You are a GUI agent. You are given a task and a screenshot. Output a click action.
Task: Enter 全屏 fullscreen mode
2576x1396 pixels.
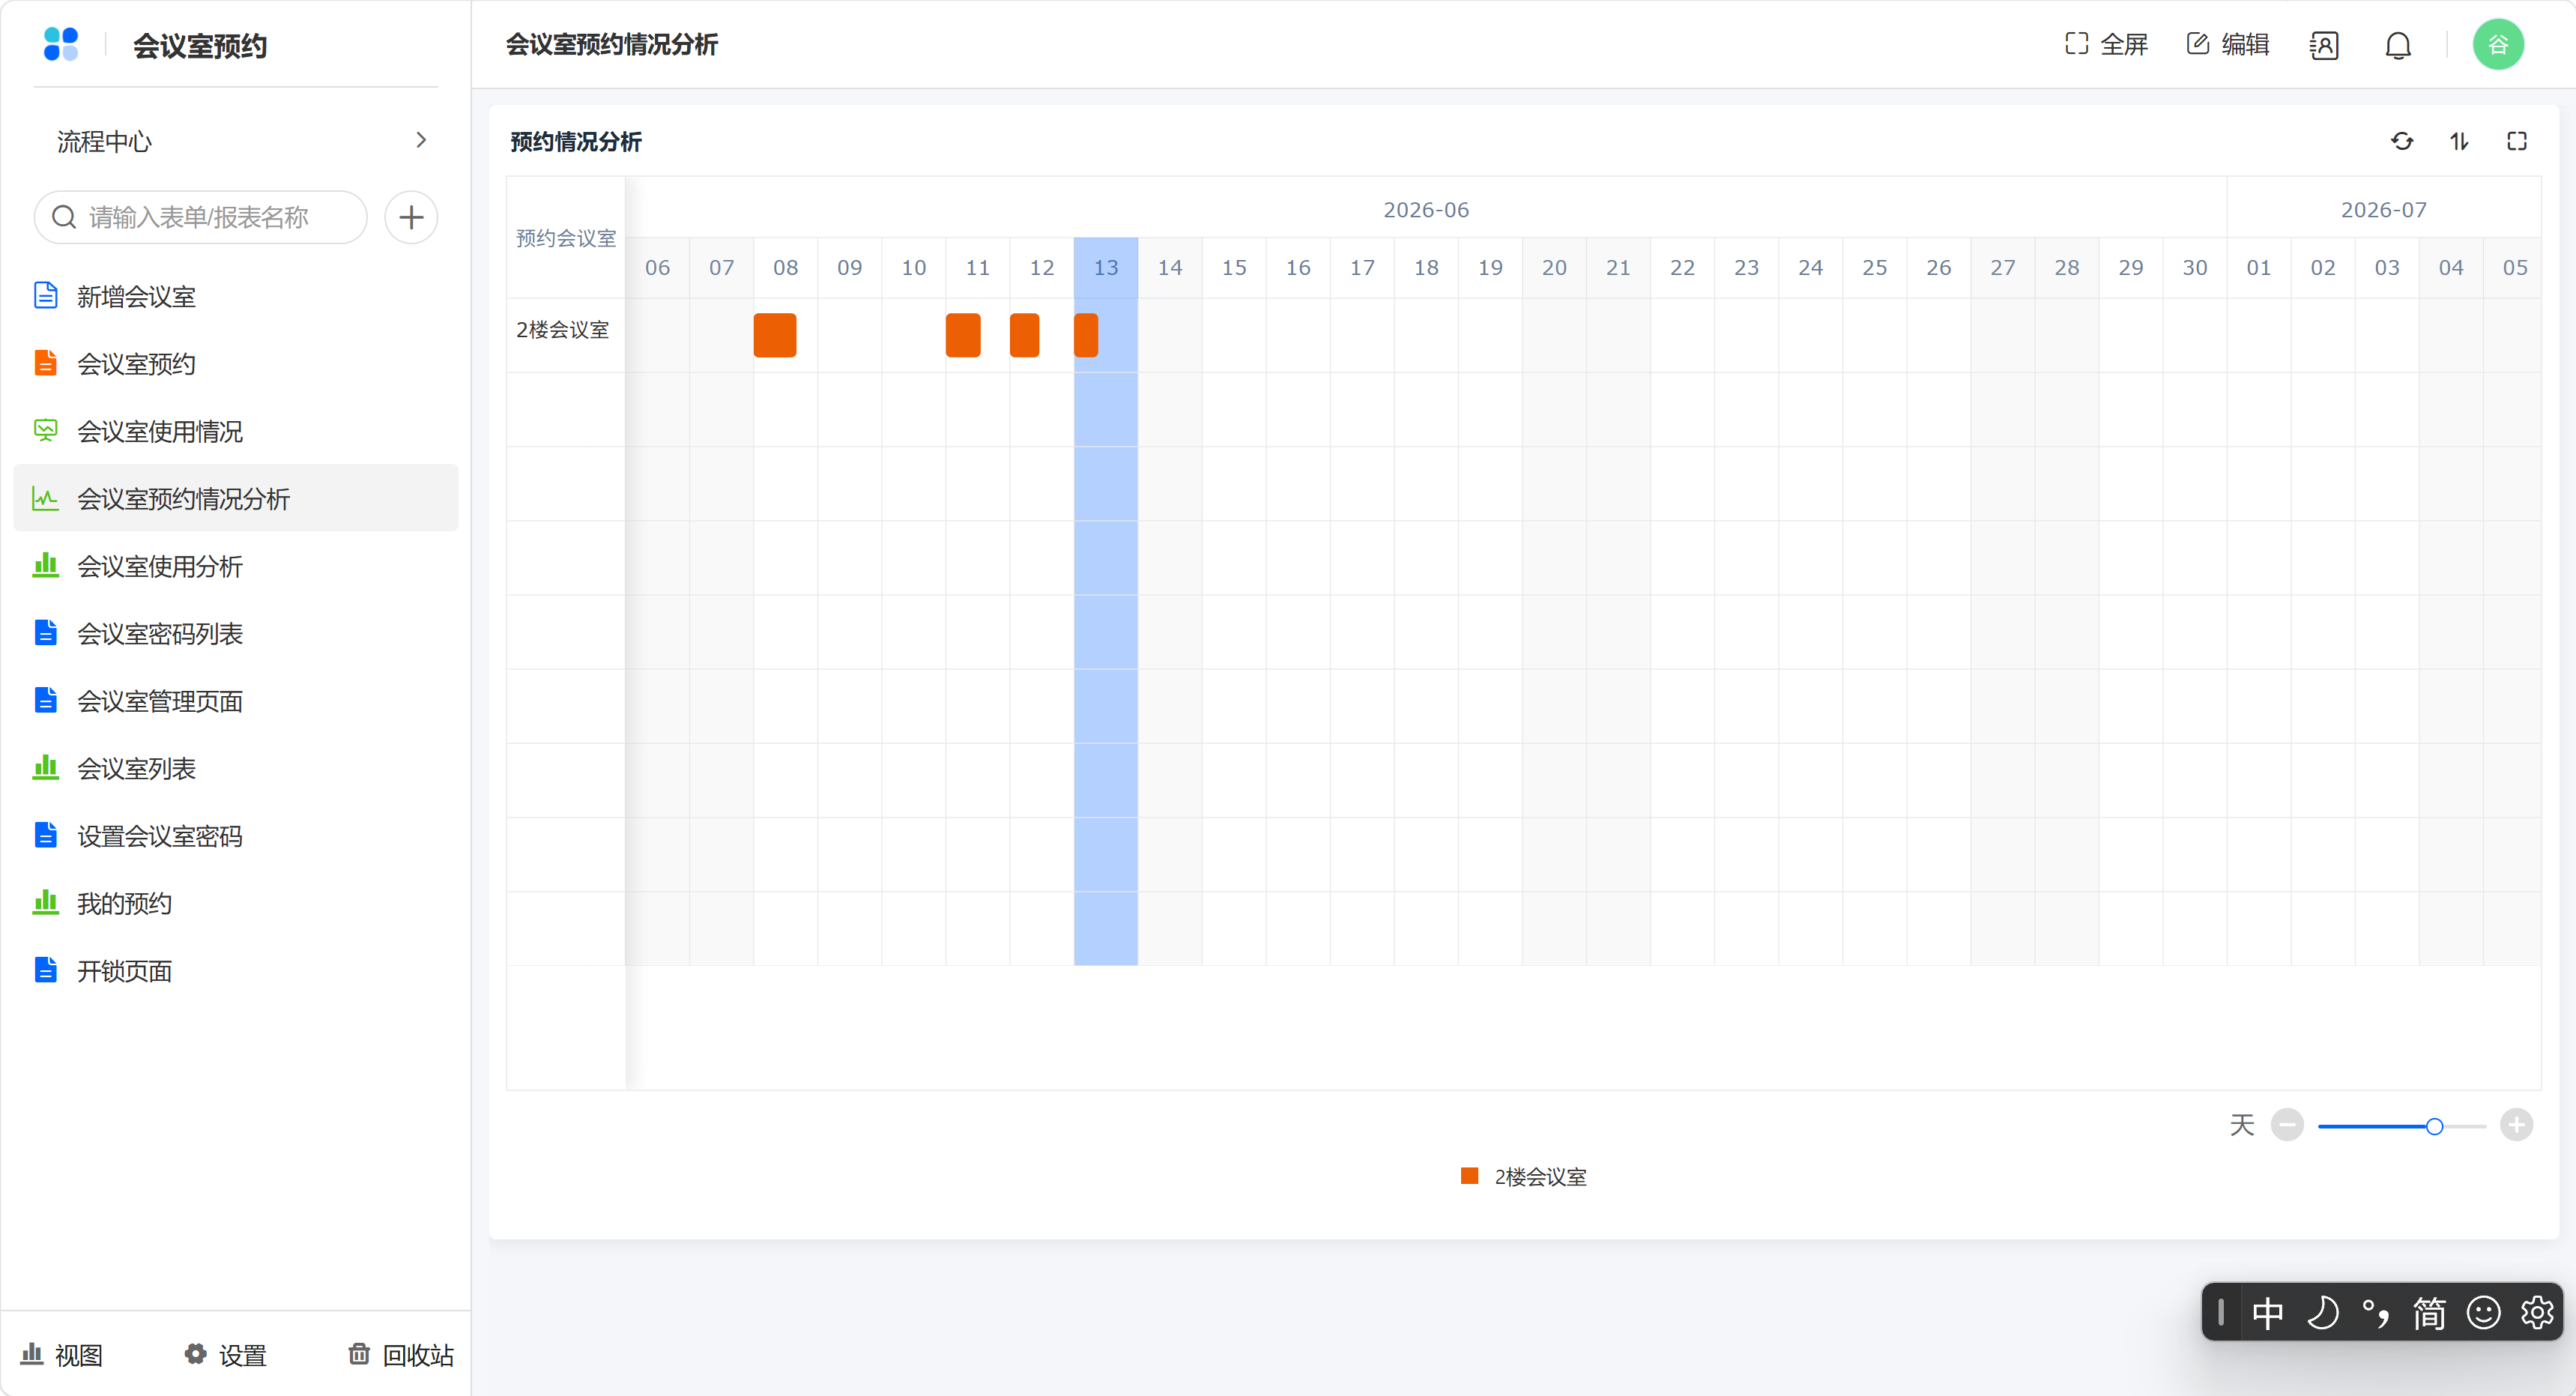2106,44
